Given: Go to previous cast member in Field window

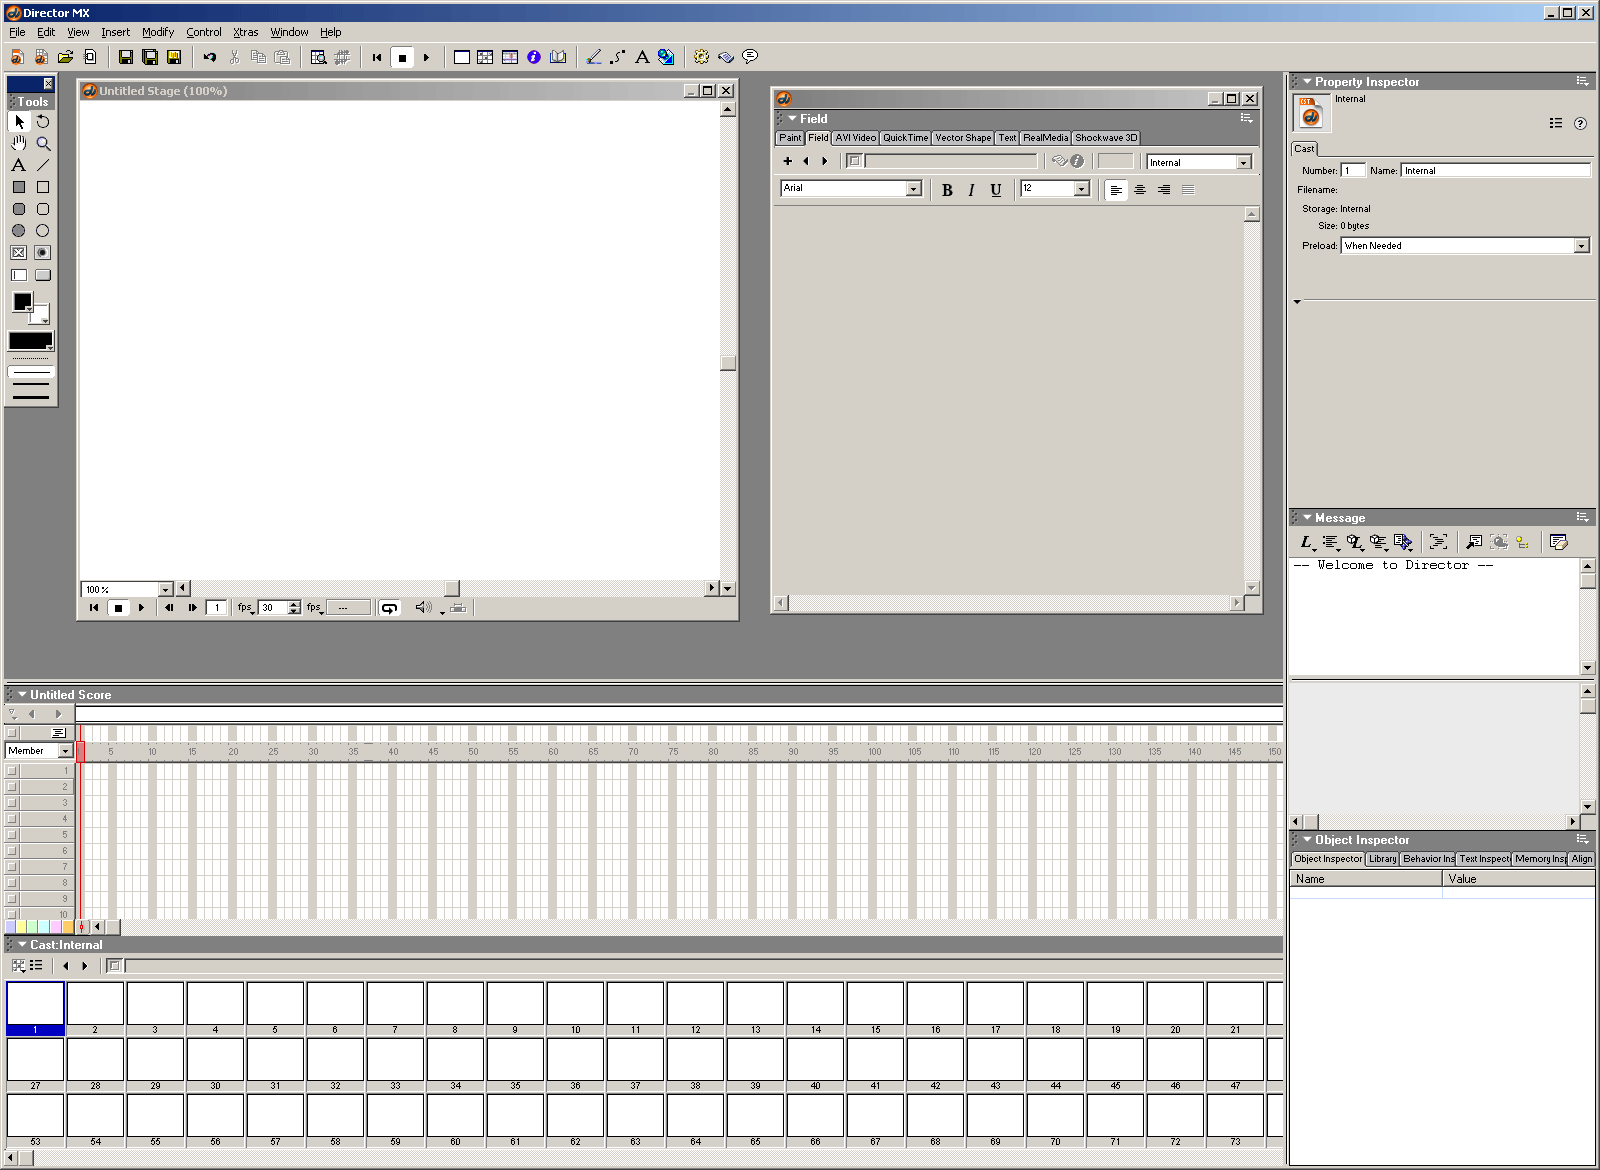Looking at the screenshot, I should pyautogui.click(x=806, y=161).
